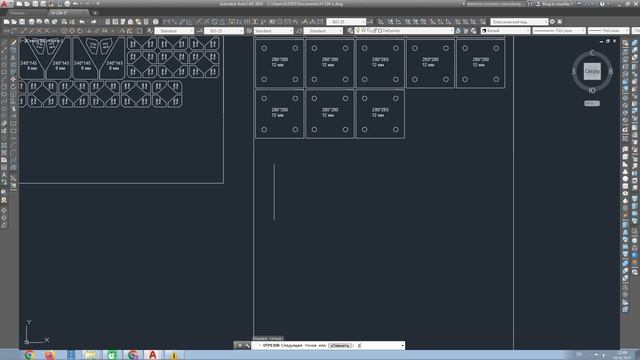Open Help from Standard toolbar

(156, 22)
